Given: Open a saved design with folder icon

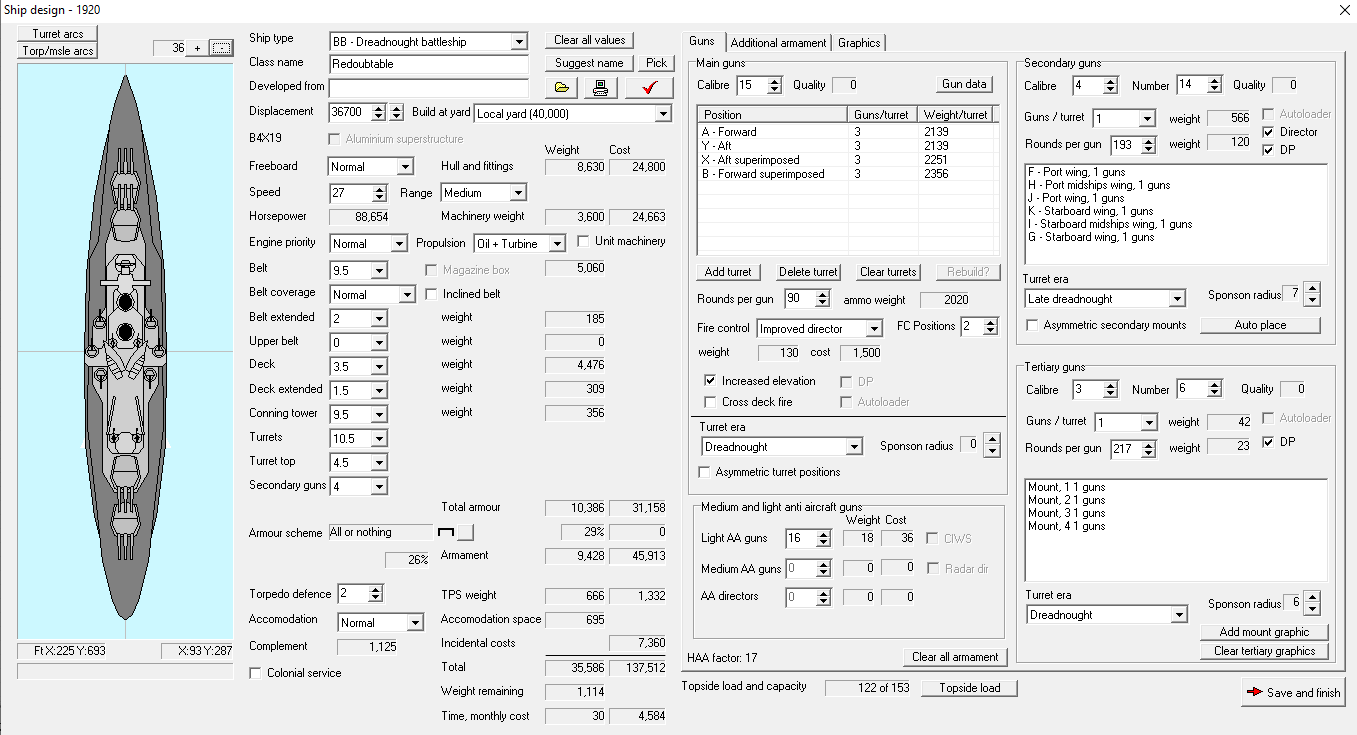Looking at the screenshot, I should [x=561, y=88].
